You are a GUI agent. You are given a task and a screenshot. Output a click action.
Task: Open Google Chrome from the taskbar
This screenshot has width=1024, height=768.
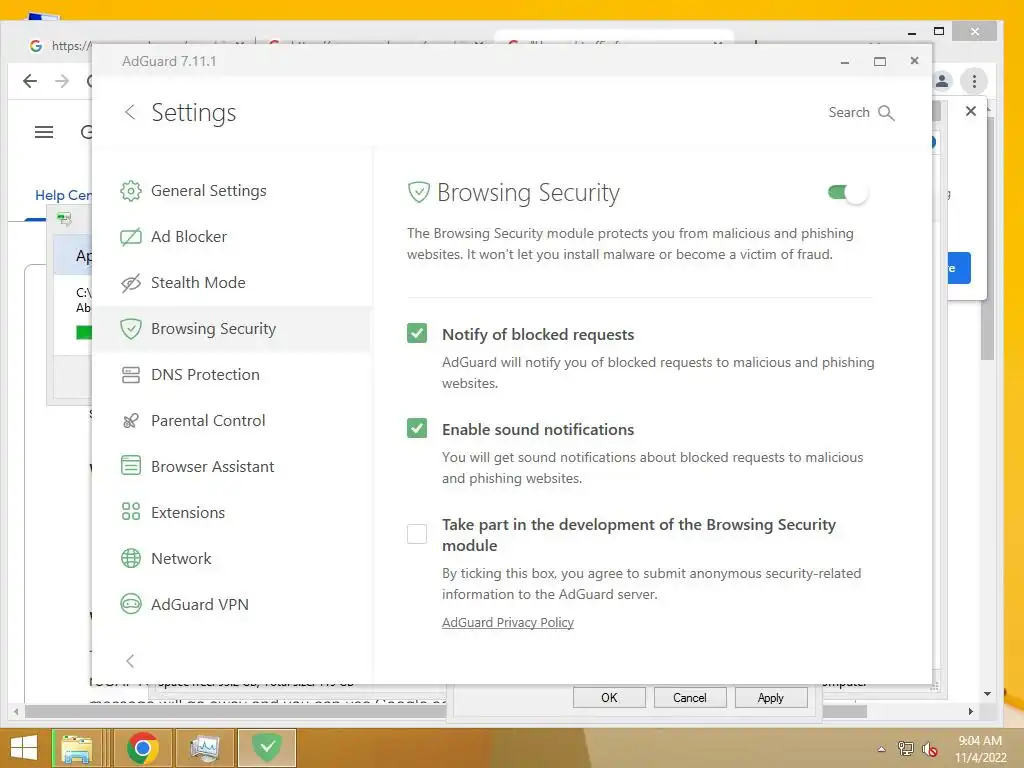coord(142,748)
